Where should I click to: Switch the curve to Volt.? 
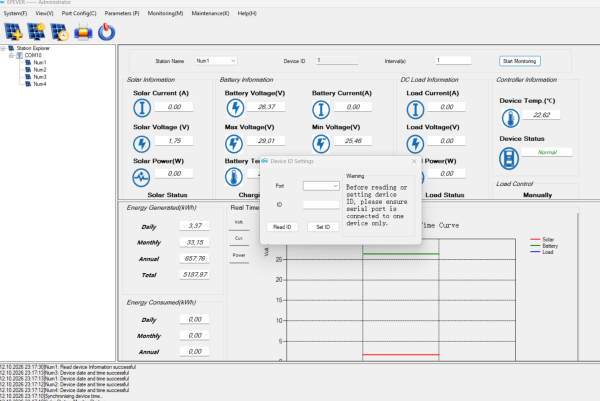[x=239, y=222]
